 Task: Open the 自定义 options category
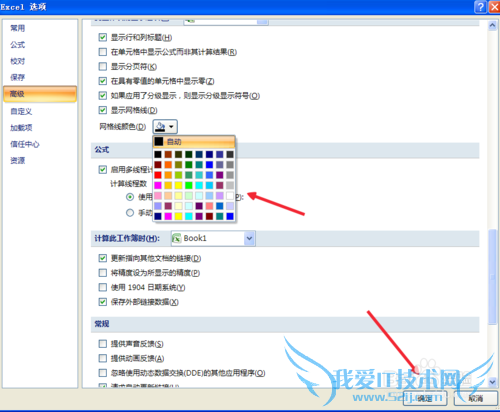pyautogui.click(x=21, y=111)
